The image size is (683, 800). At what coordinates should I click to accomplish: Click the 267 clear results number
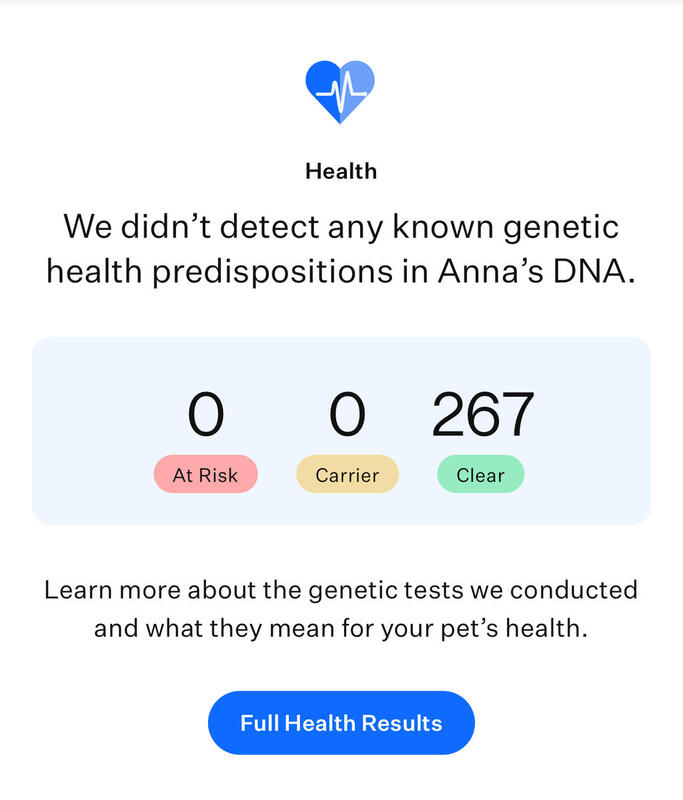tap(483, 414)
